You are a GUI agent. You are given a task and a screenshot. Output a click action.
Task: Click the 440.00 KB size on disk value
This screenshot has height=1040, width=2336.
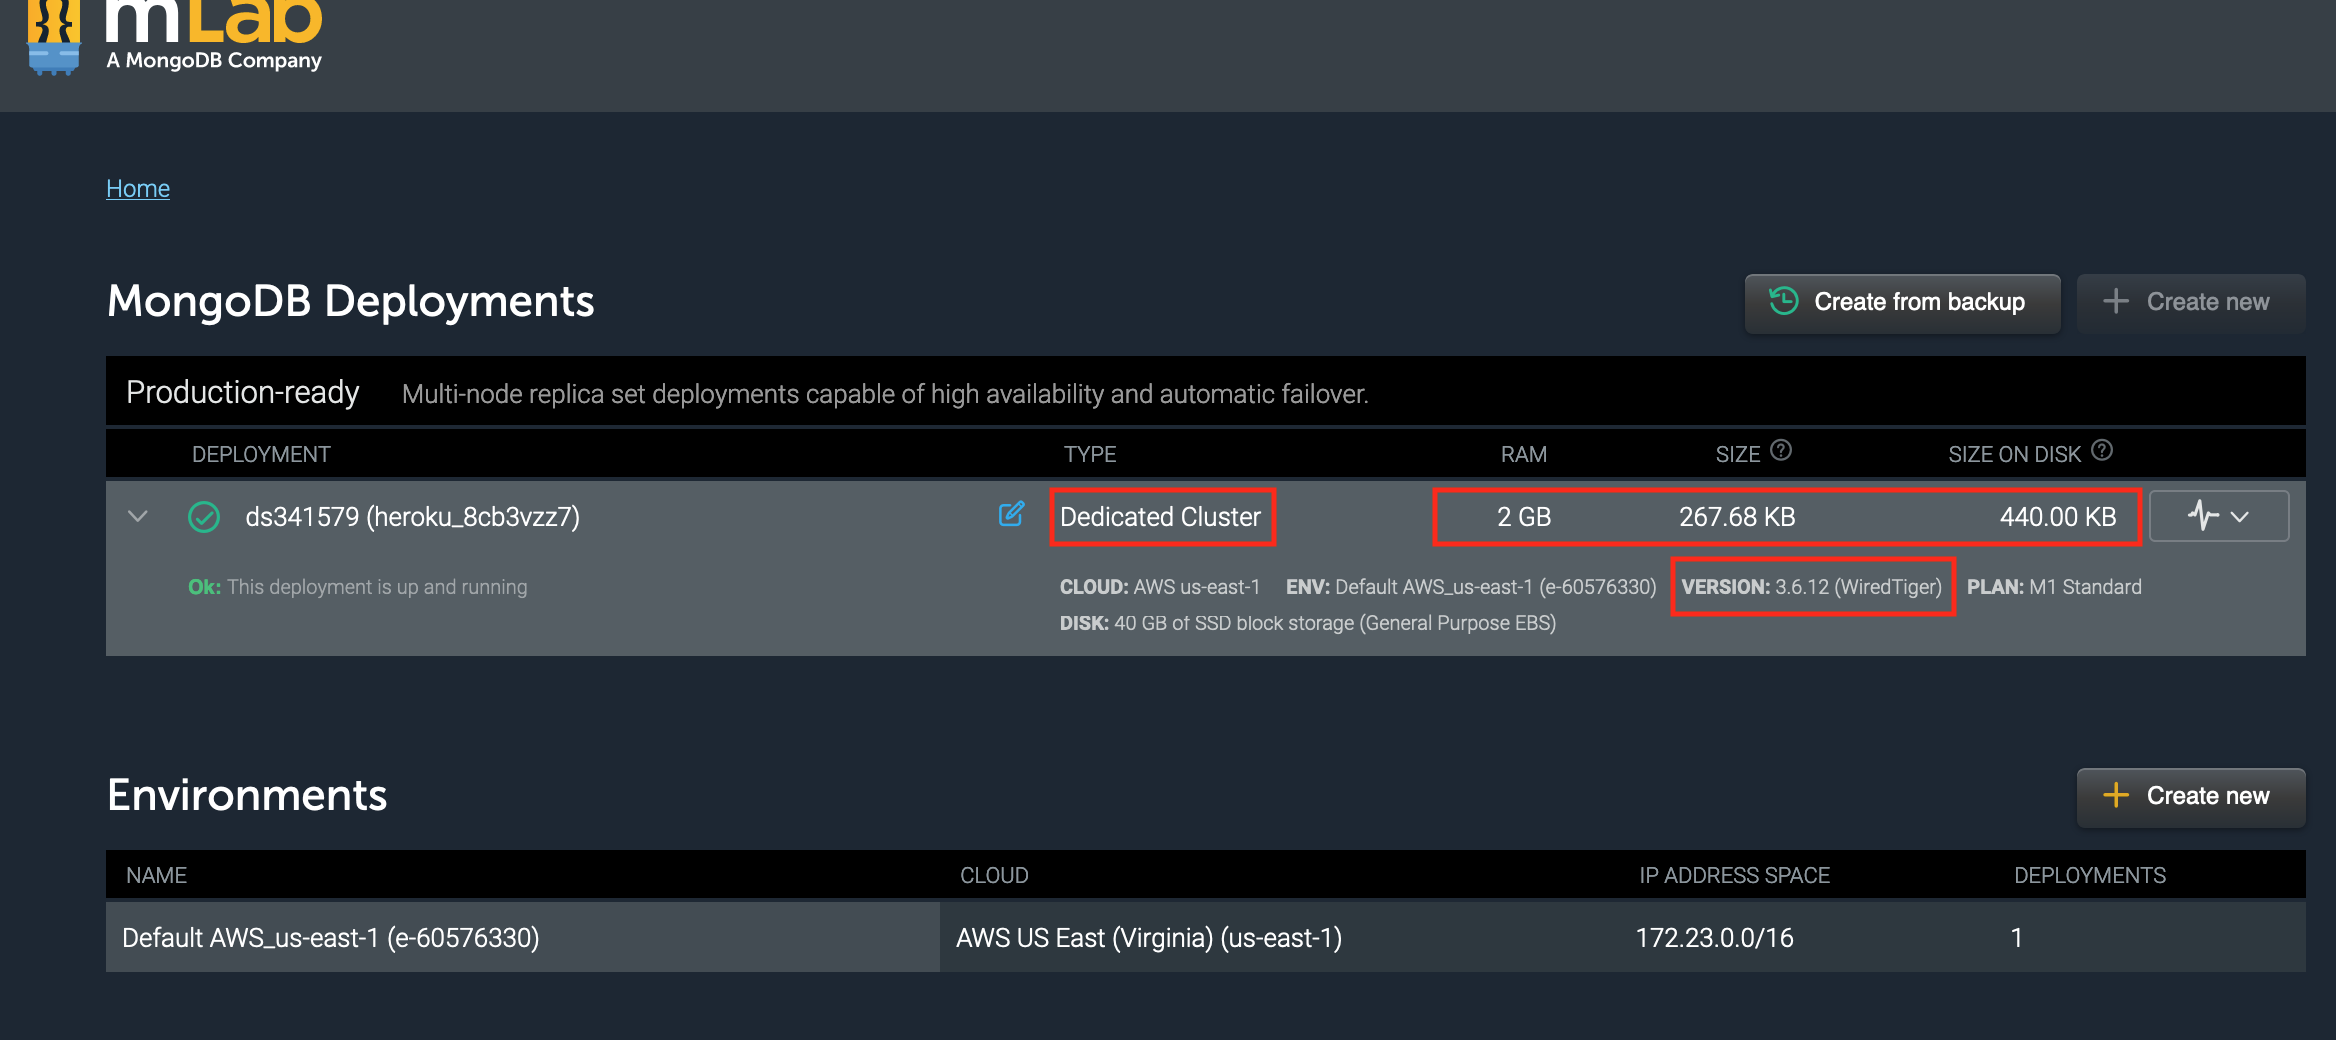(2058, 517)
